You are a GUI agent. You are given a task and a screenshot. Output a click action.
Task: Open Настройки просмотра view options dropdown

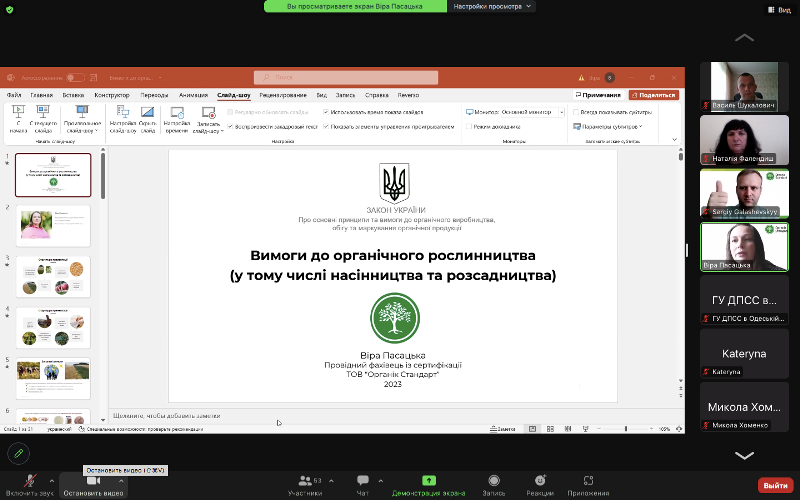(x=492, y=6)
